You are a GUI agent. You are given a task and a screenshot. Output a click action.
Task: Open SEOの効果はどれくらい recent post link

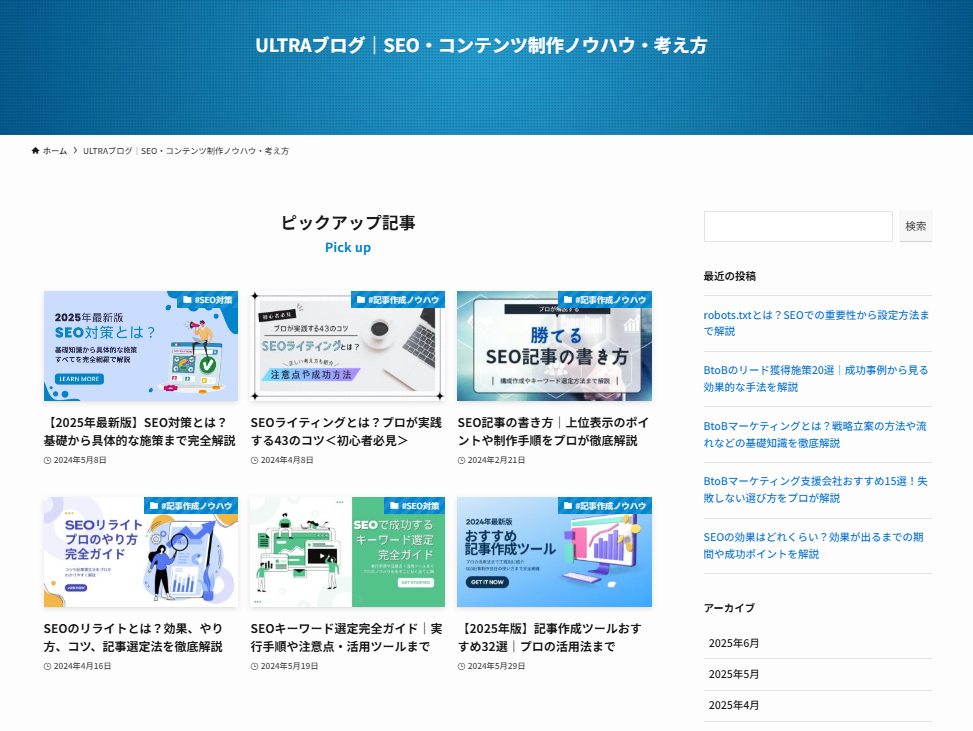815,545
